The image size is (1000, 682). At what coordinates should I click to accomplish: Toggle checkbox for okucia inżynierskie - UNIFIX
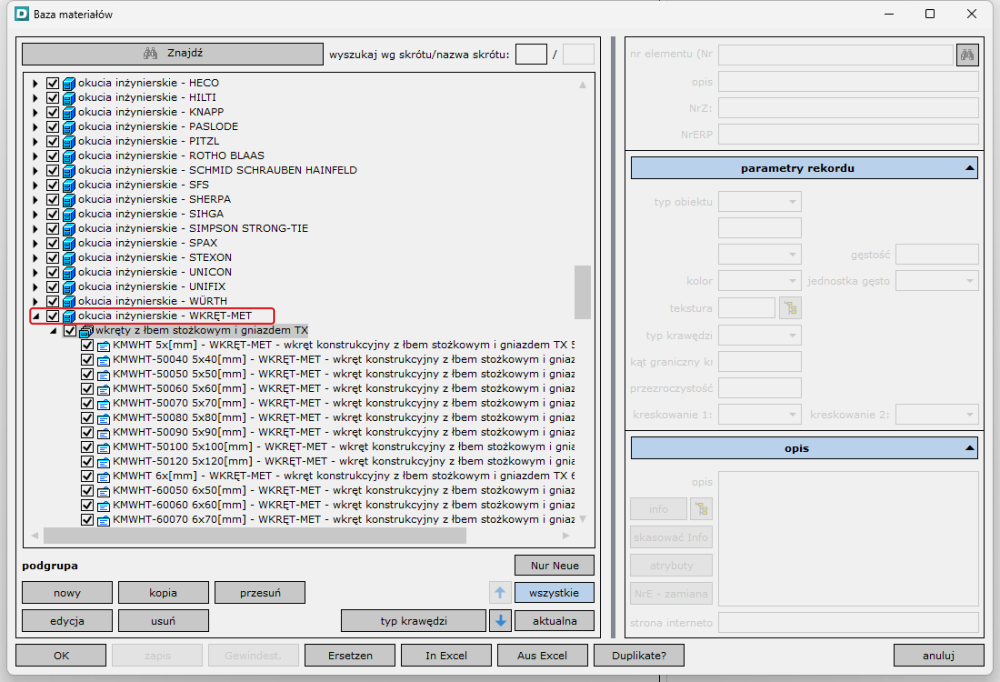point(52,286)
